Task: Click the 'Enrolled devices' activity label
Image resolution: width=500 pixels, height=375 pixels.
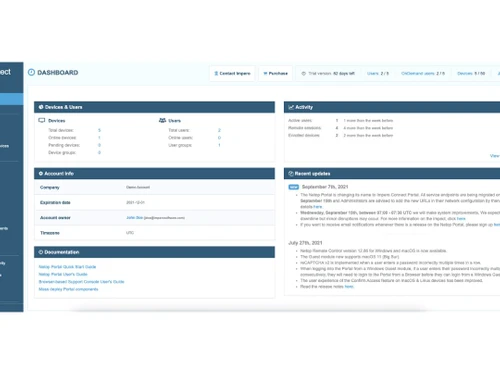Action: pyautogui.click(x=304, y=135)
